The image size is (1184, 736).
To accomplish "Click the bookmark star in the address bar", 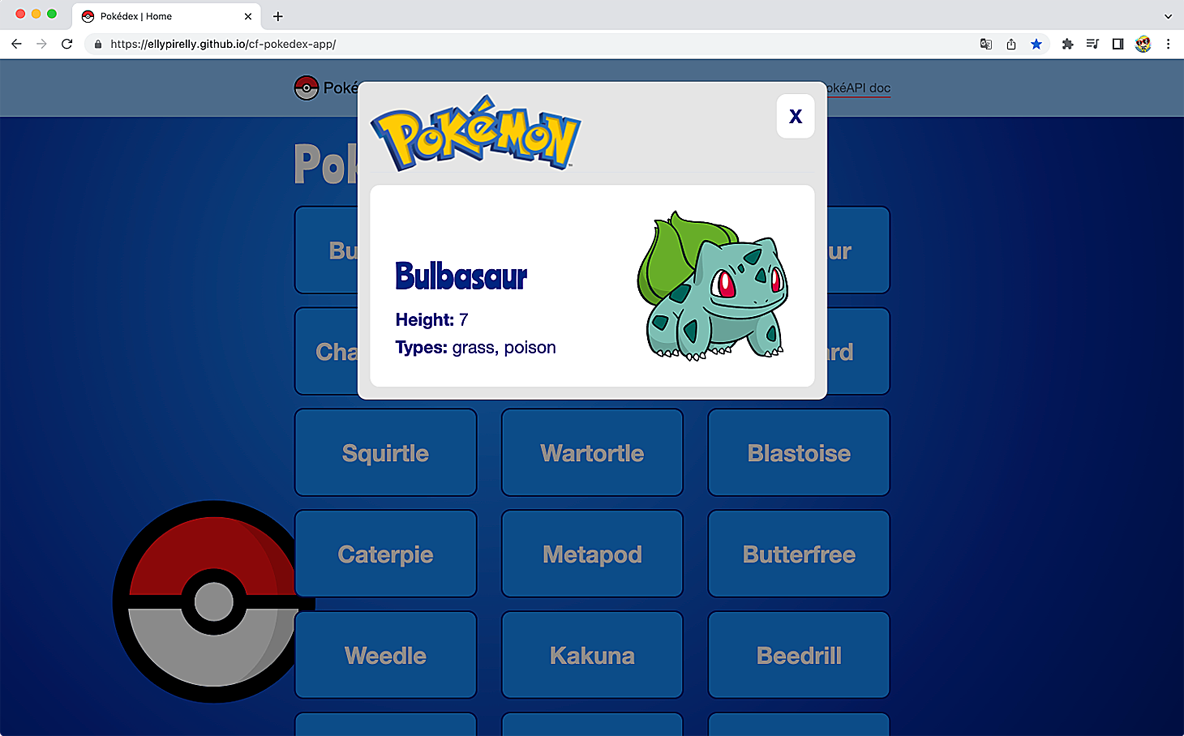I will pyautogui.click(x=1036, y=44).
